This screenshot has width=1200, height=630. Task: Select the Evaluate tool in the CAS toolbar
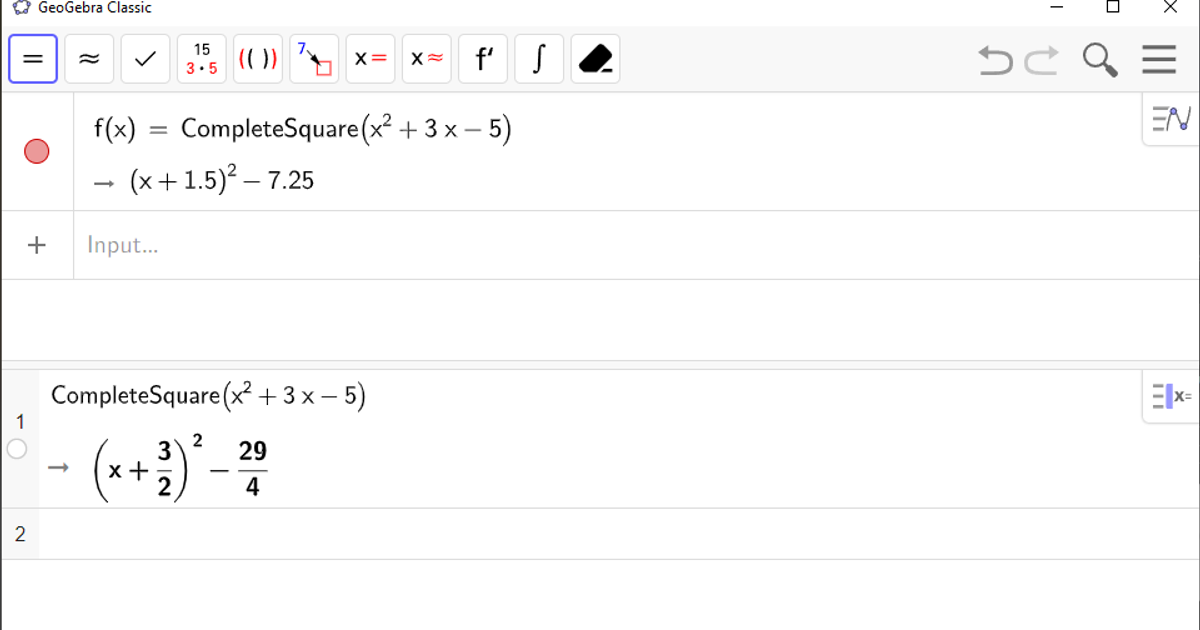(32, 58)
